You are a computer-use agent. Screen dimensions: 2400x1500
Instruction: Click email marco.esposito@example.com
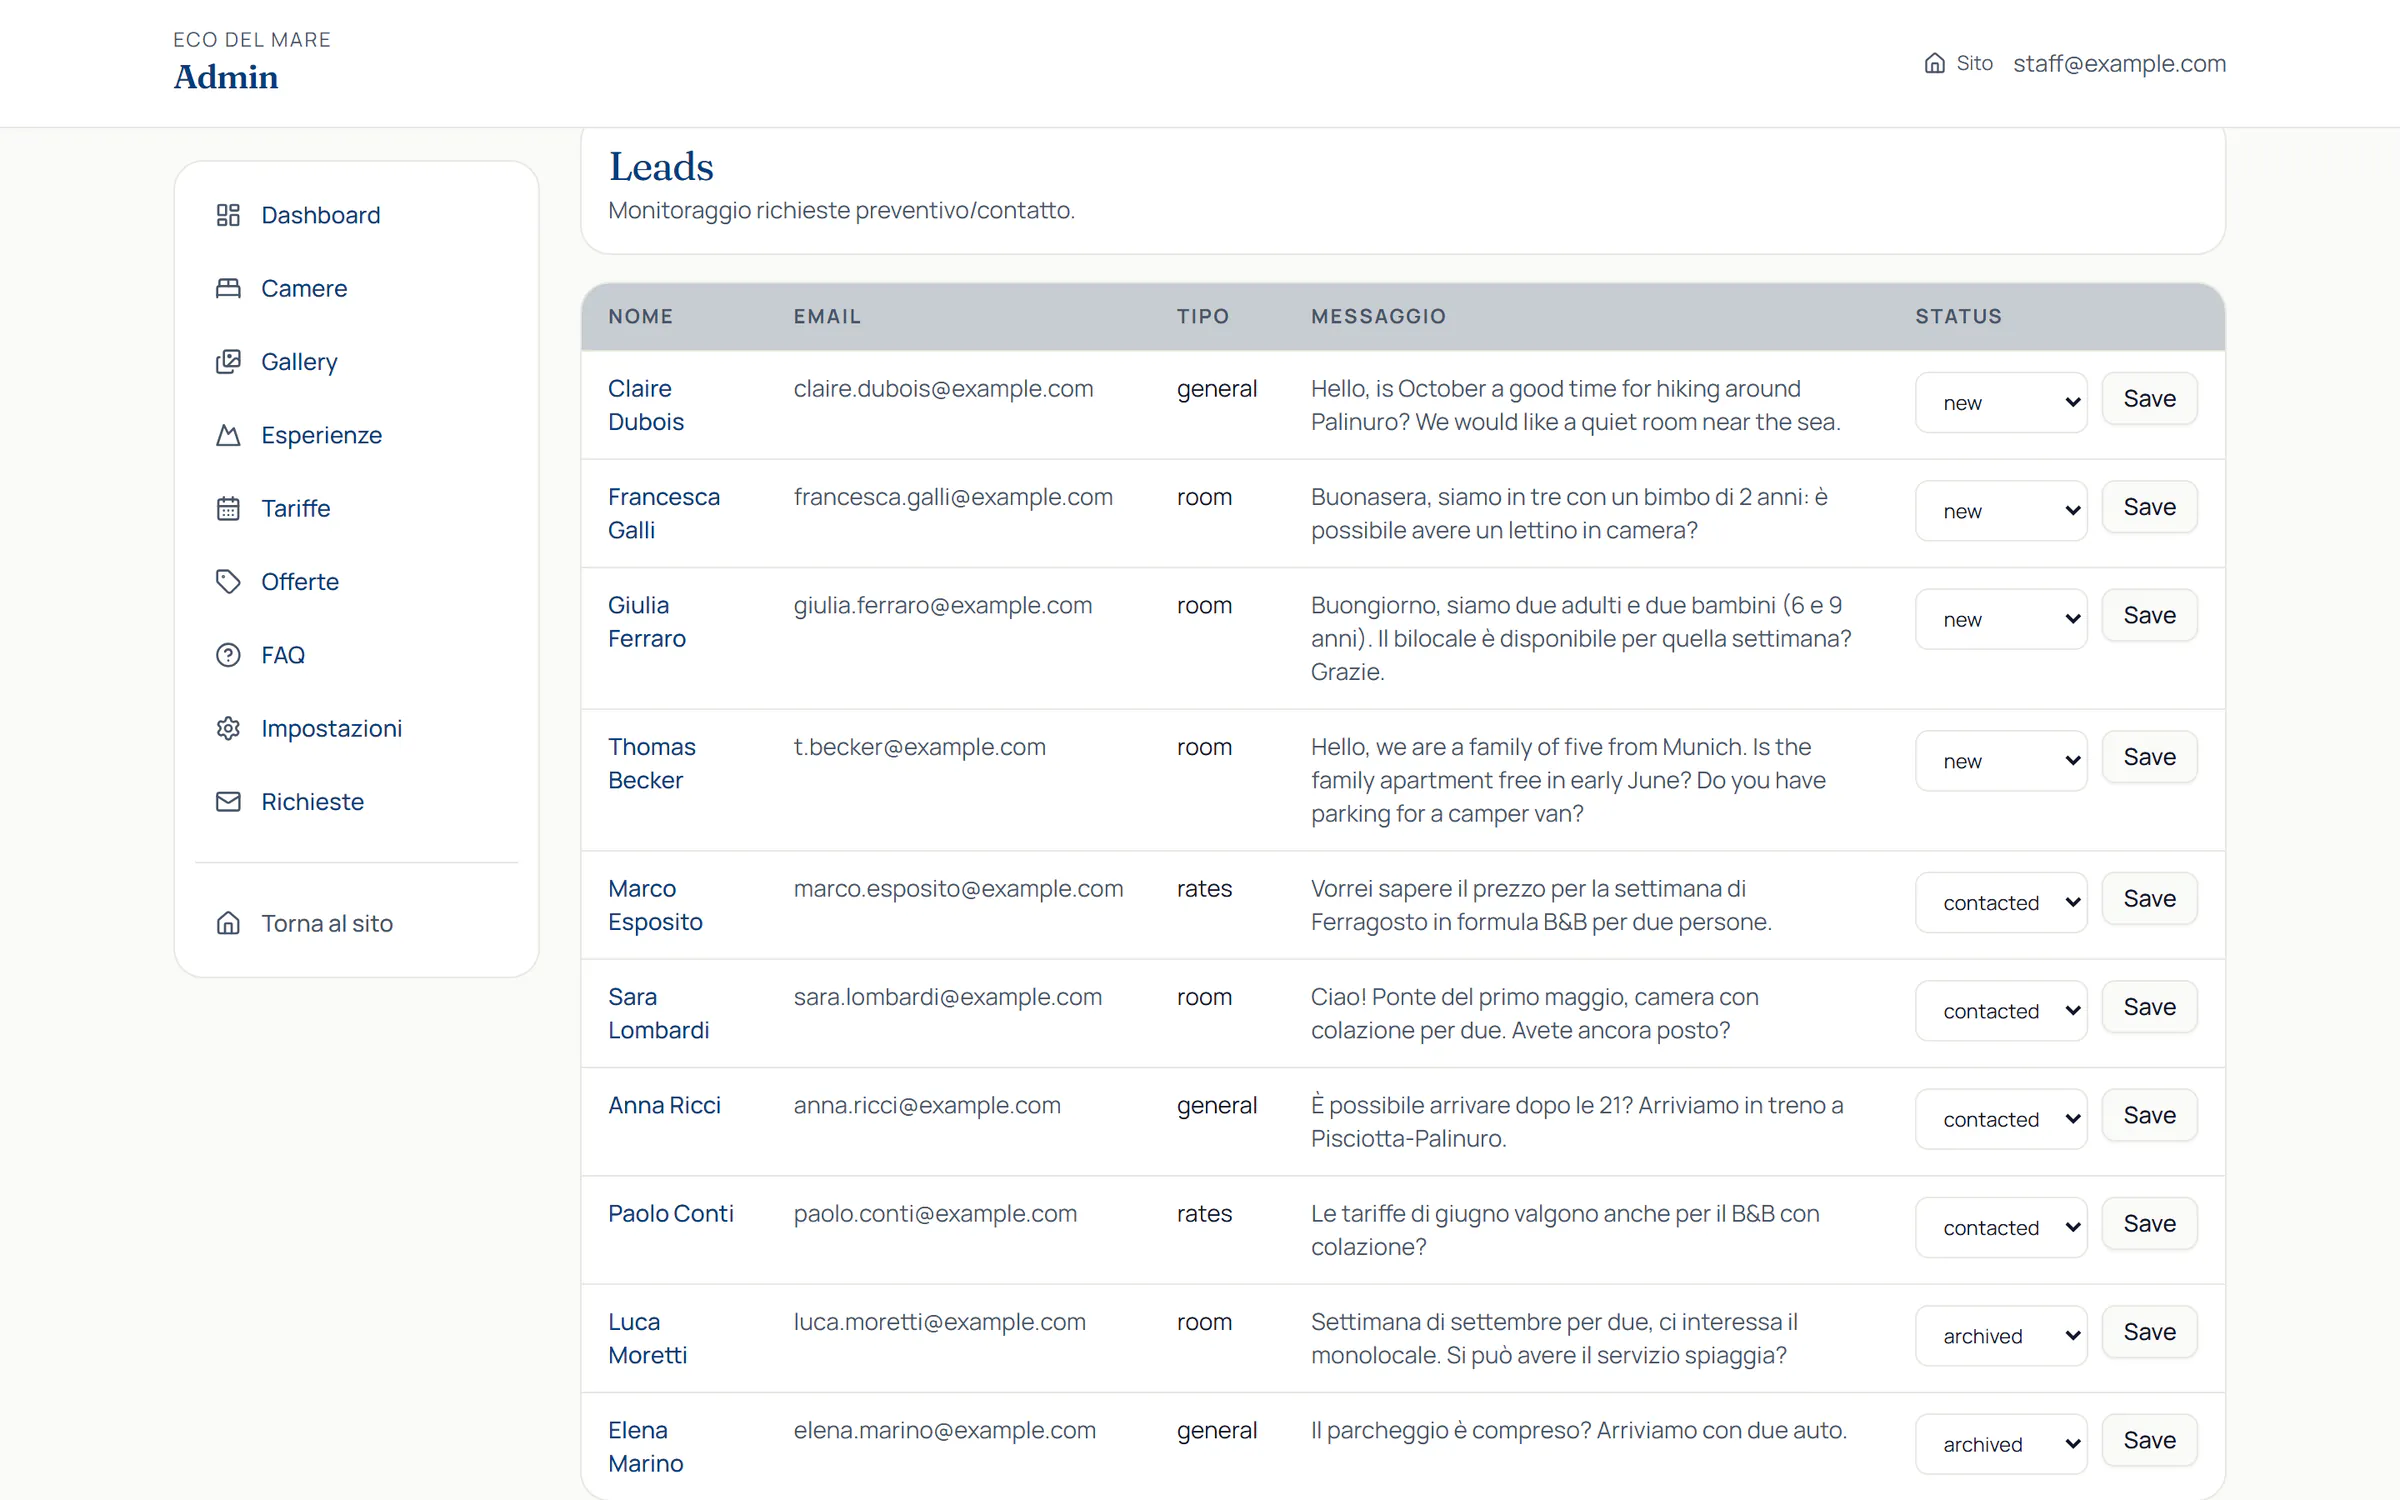[x=958, y=888]
